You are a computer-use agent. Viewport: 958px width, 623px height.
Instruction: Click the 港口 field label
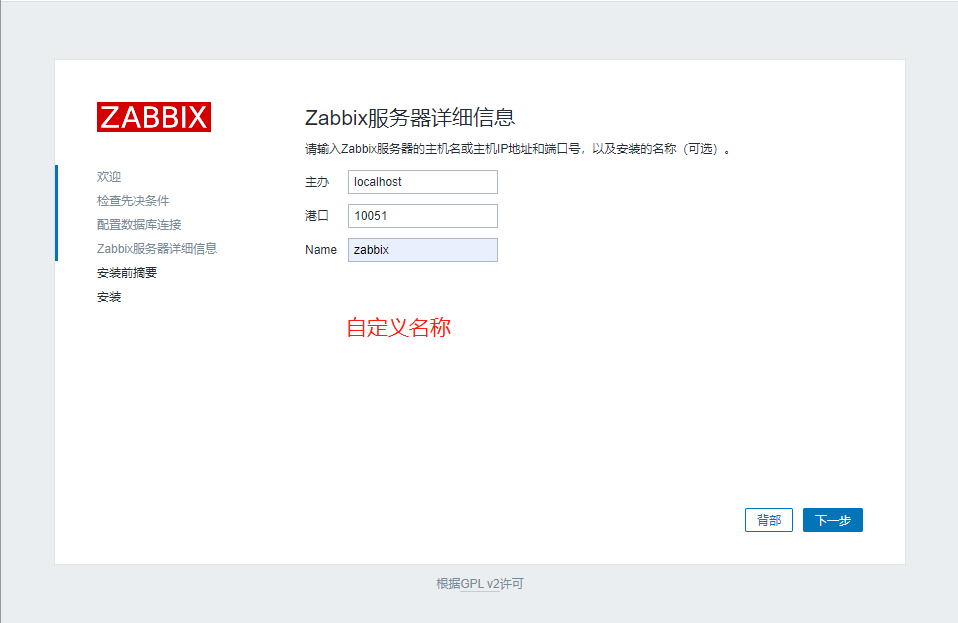[x=317, y=216]
